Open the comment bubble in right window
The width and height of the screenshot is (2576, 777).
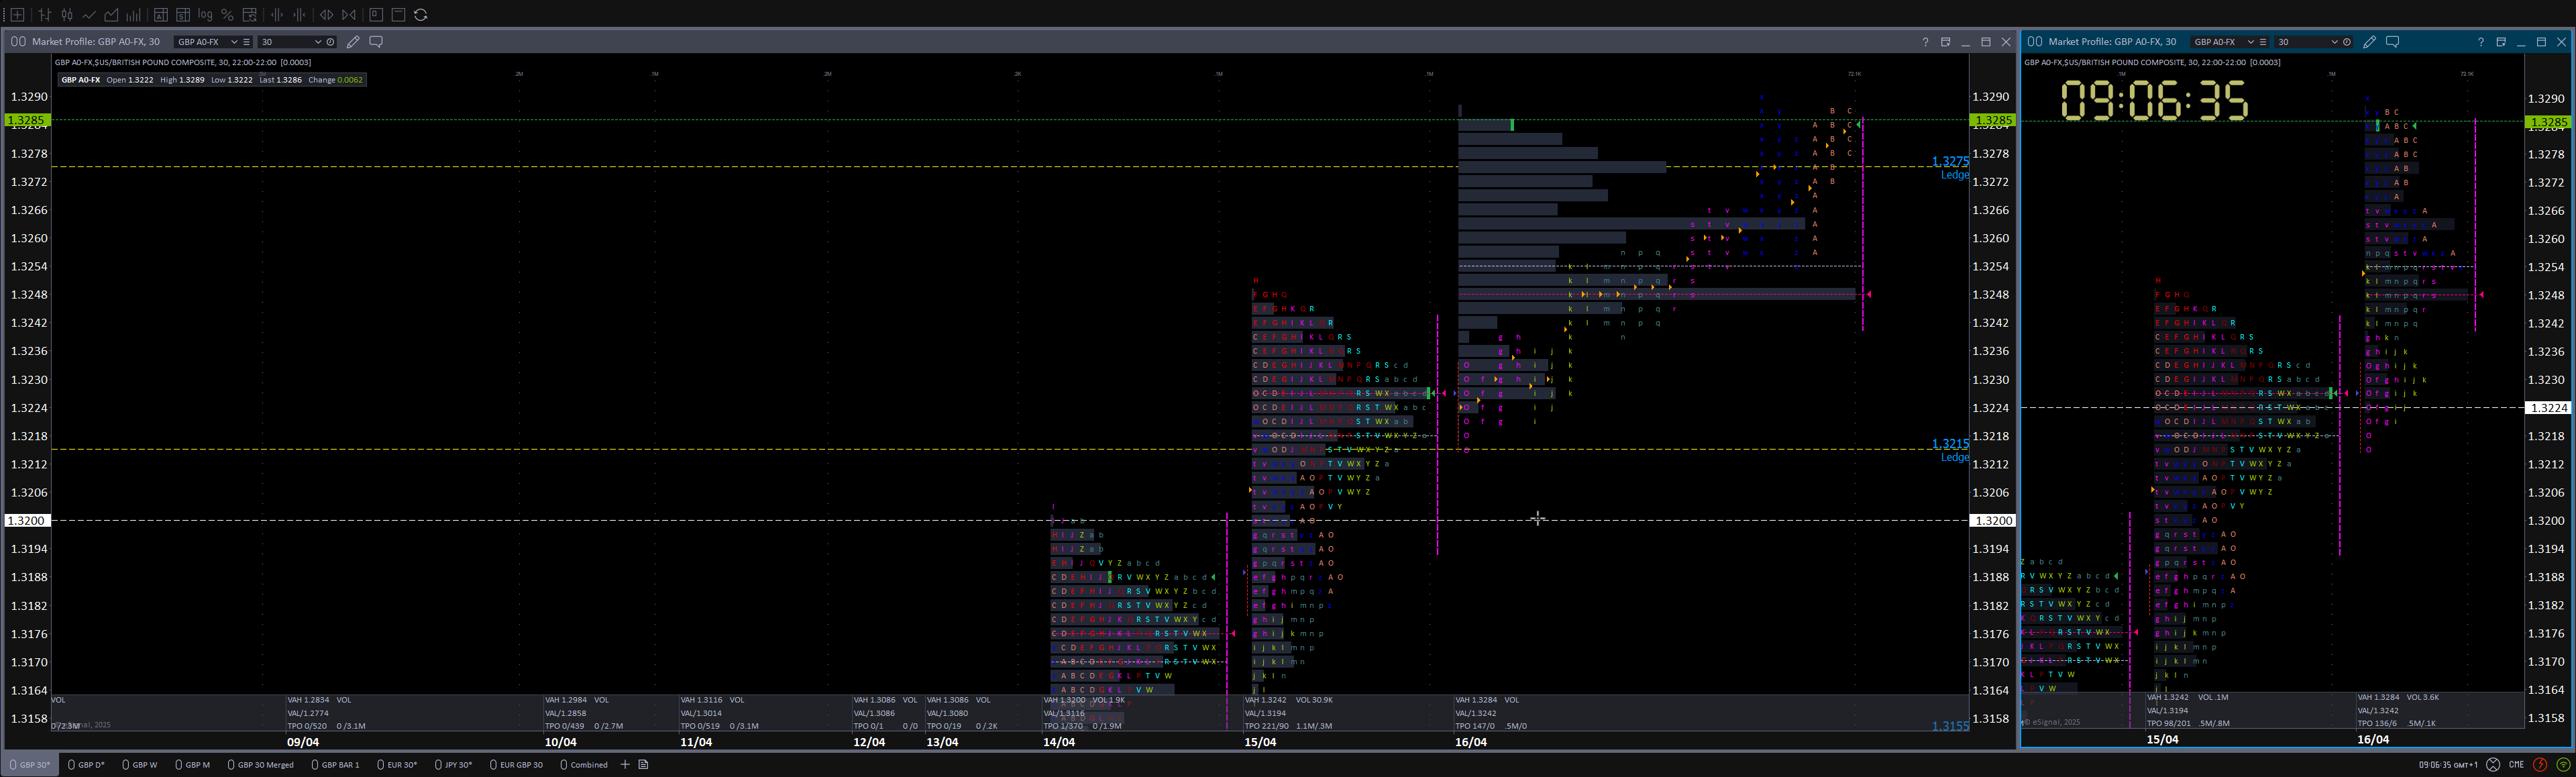[2393, 42]
